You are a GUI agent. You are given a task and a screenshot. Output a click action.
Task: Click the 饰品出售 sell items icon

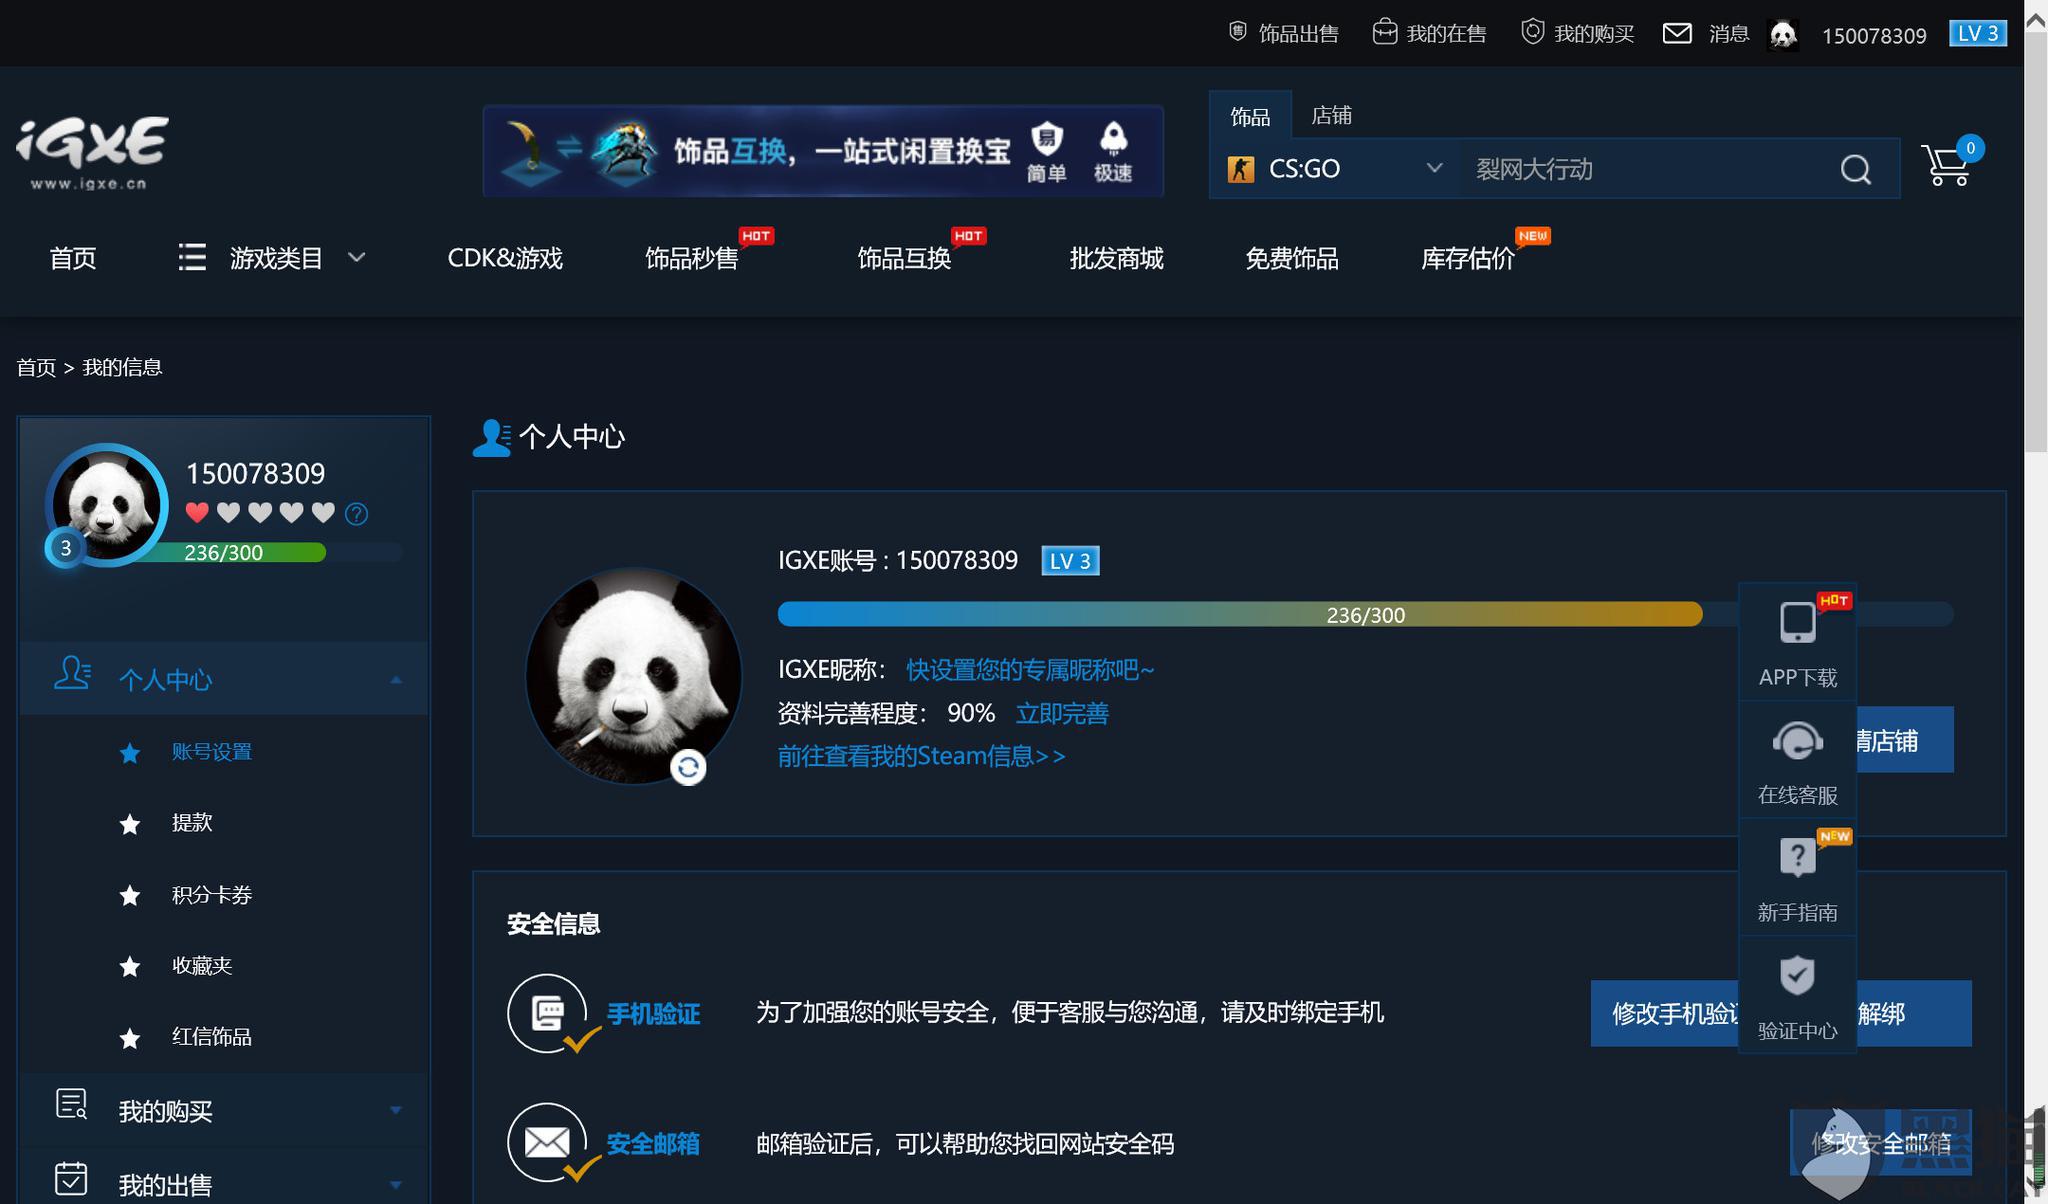(x=1235, y=32)
